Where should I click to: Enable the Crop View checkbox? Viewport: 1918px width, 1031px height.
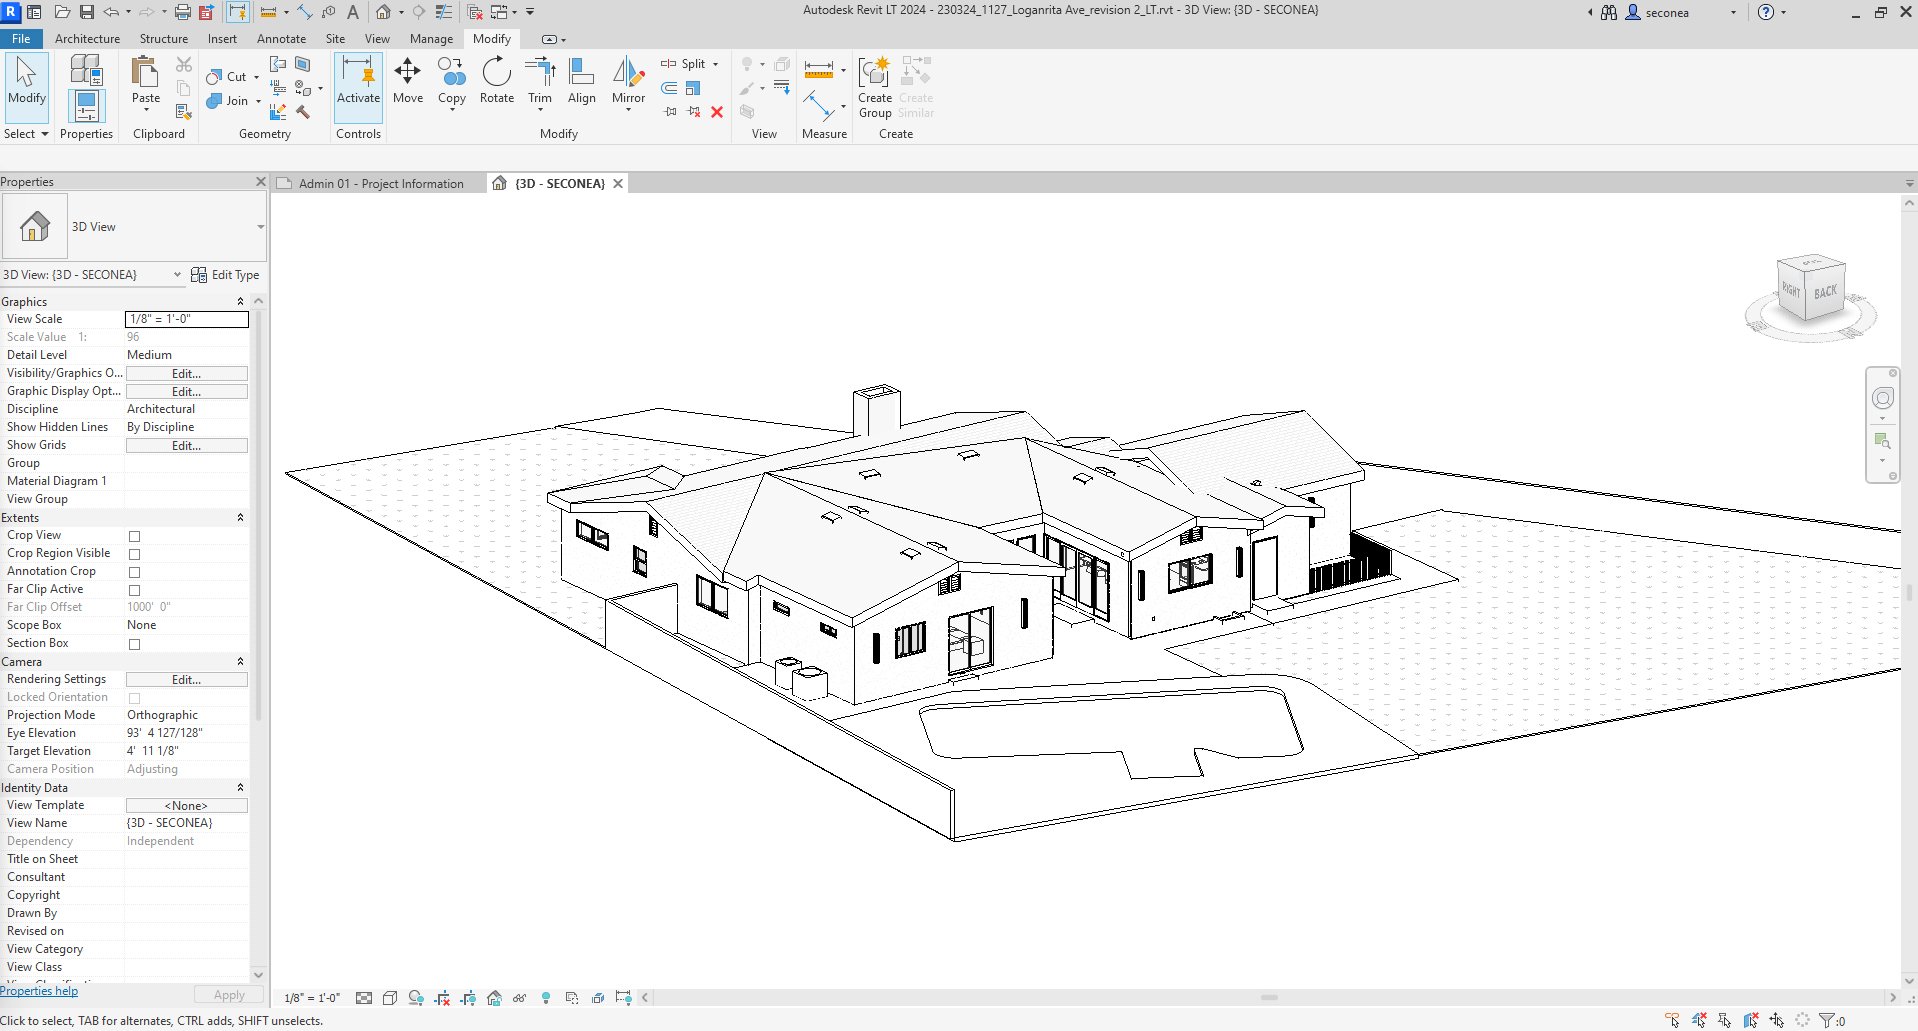(x=135, y=536)
